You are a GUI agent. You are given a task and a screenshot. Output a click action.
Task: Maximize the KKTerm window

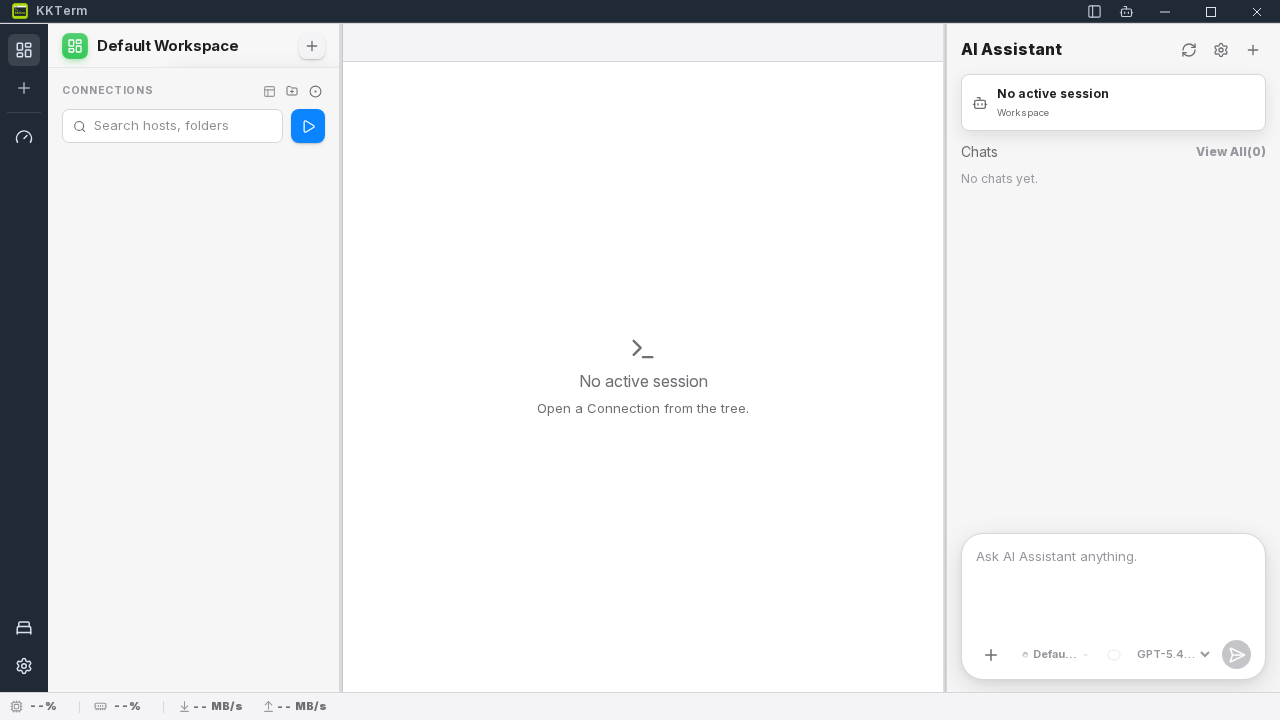coord(1211,12)
